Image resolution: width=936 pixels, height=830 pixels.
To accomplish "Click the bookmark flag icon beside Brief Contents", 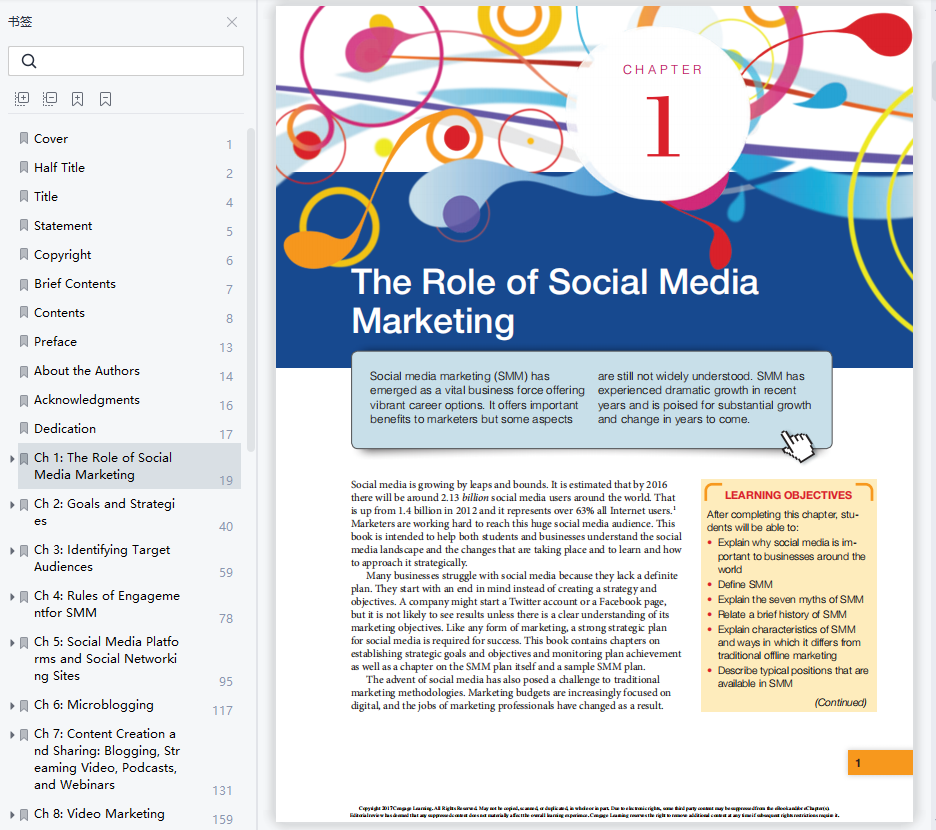I will pos(24,284).
